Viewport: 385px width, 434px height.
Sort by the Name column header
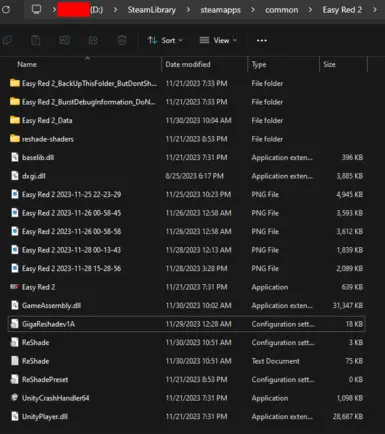click(27, 64)
